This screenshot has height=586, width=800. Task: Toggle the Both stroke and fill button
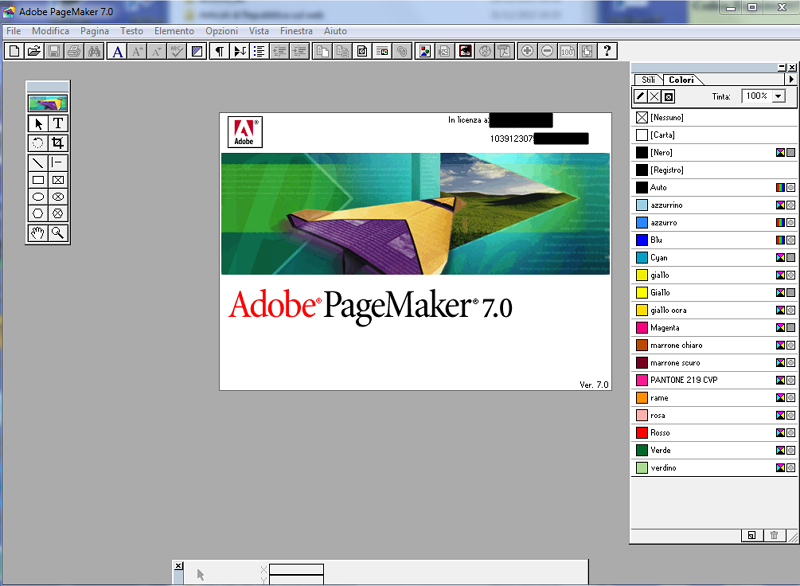tap(669, 96)
